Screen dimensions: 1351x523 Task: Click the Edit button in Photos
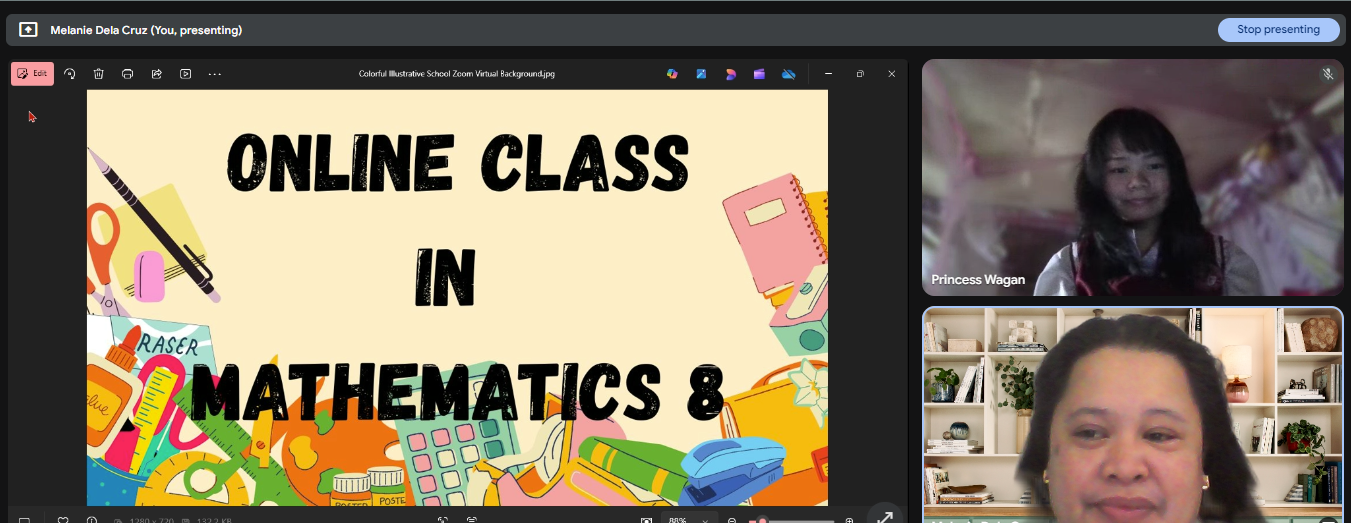coord(32,73)
